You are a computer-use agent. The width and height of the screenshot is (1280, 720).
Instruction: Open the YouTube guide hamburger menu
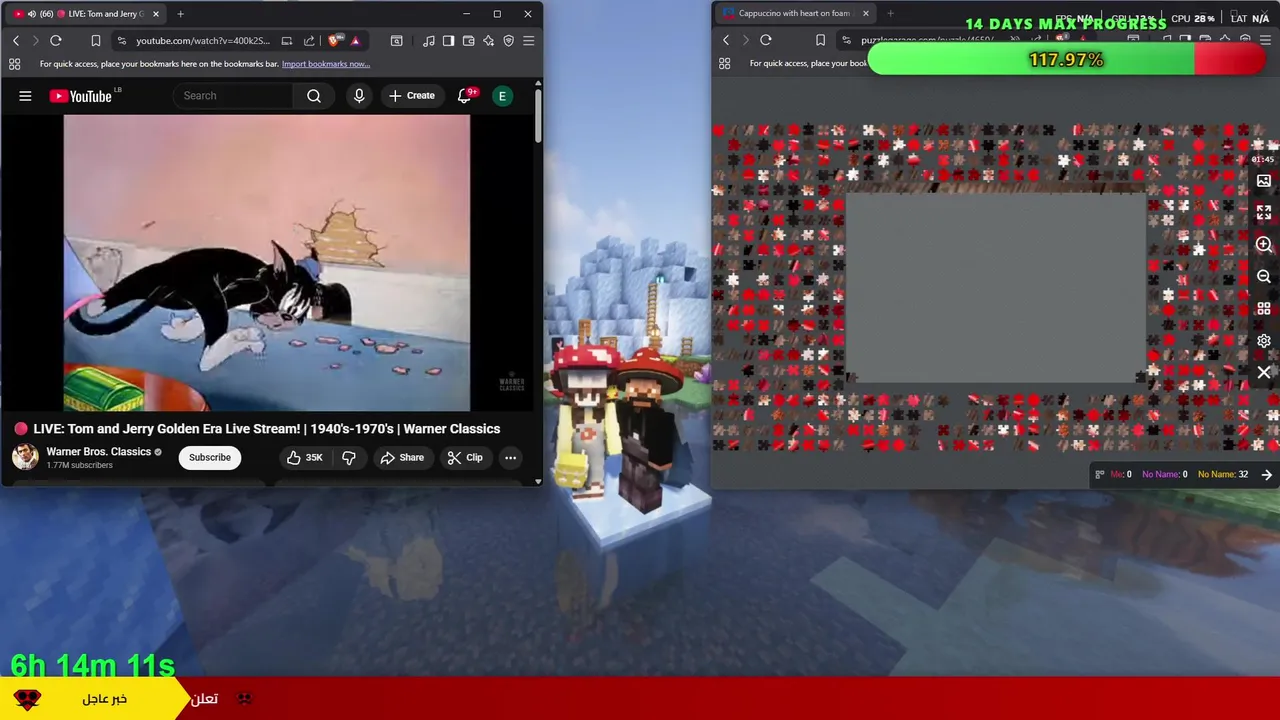[25, 96]
